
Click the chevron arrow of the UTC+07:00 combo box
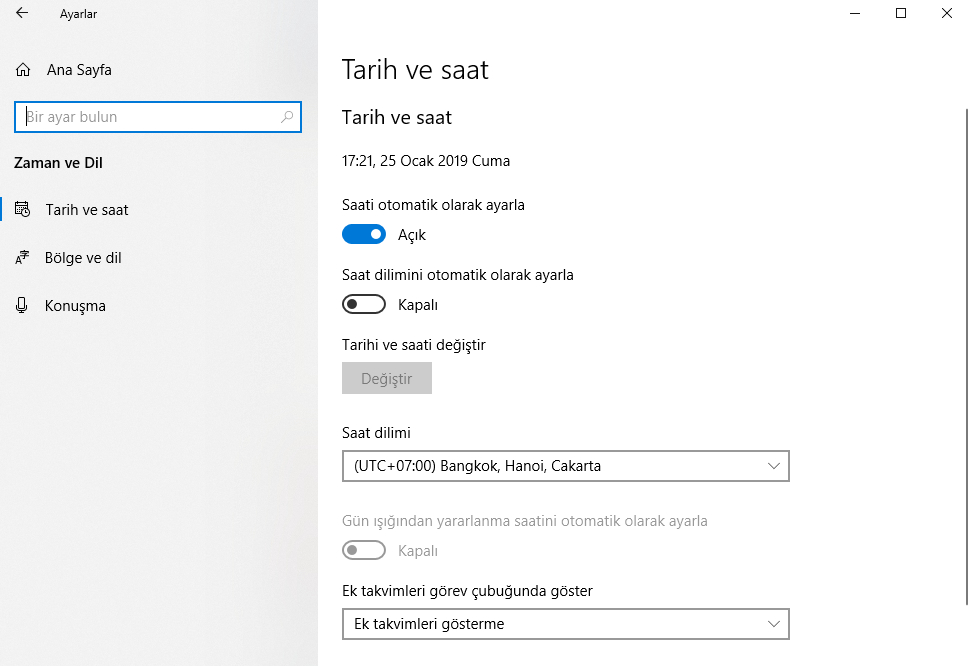click(773, 466)
